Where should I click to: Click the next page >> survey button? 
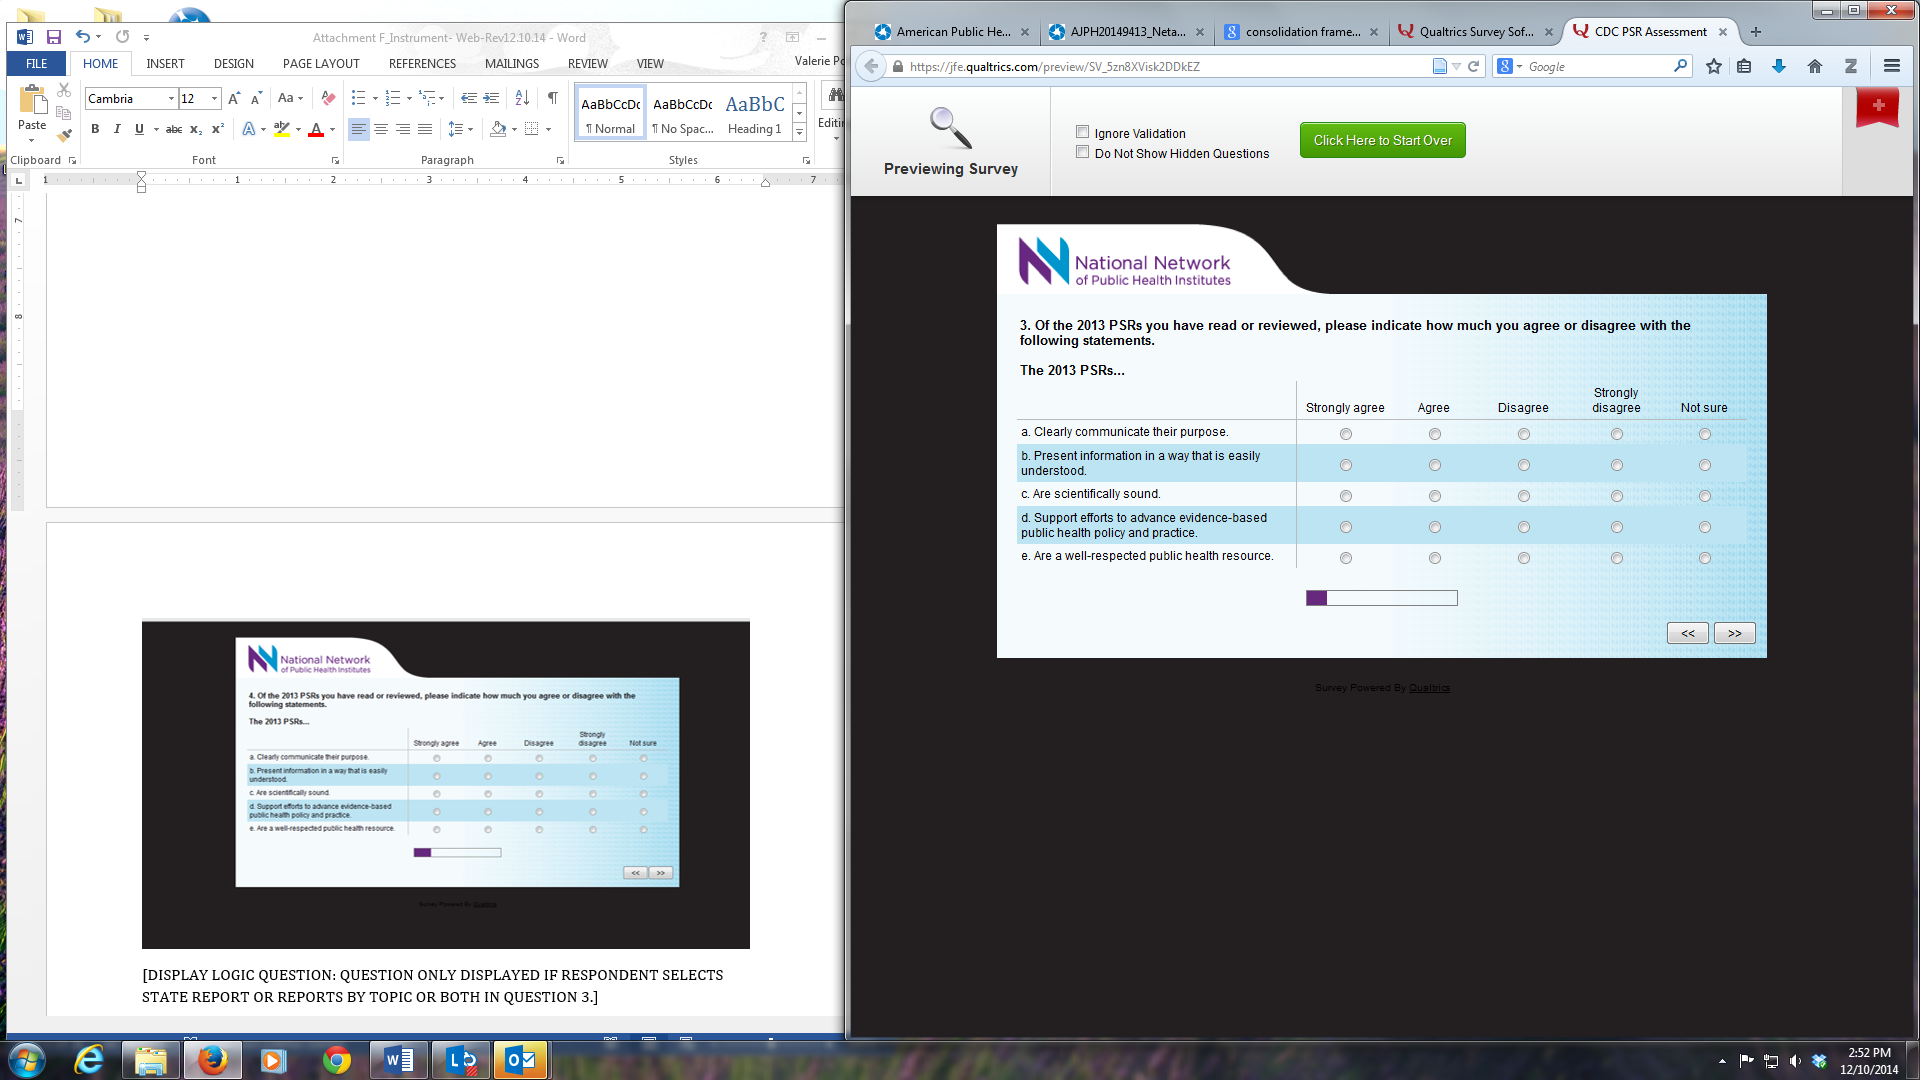[x=1734, y=633]
